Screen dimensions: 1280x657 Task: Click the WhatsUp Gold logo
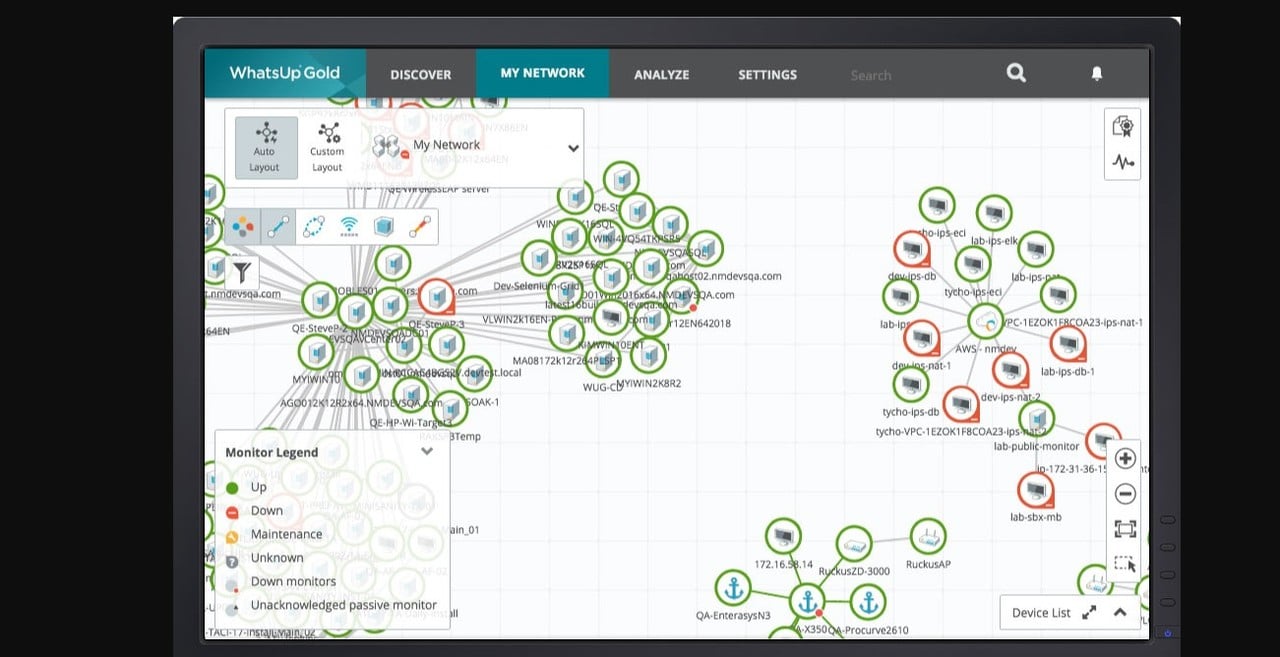pos(285,73)
